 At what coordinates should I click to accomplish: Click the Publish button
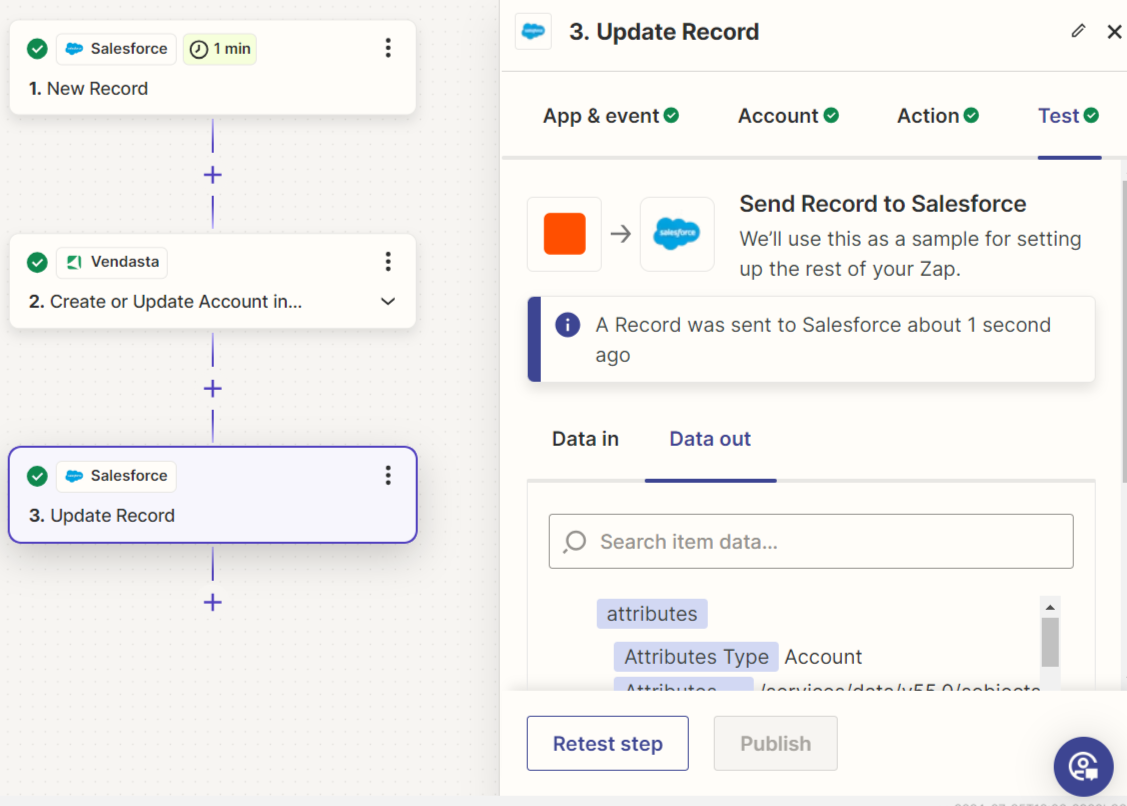pos(776,743)
